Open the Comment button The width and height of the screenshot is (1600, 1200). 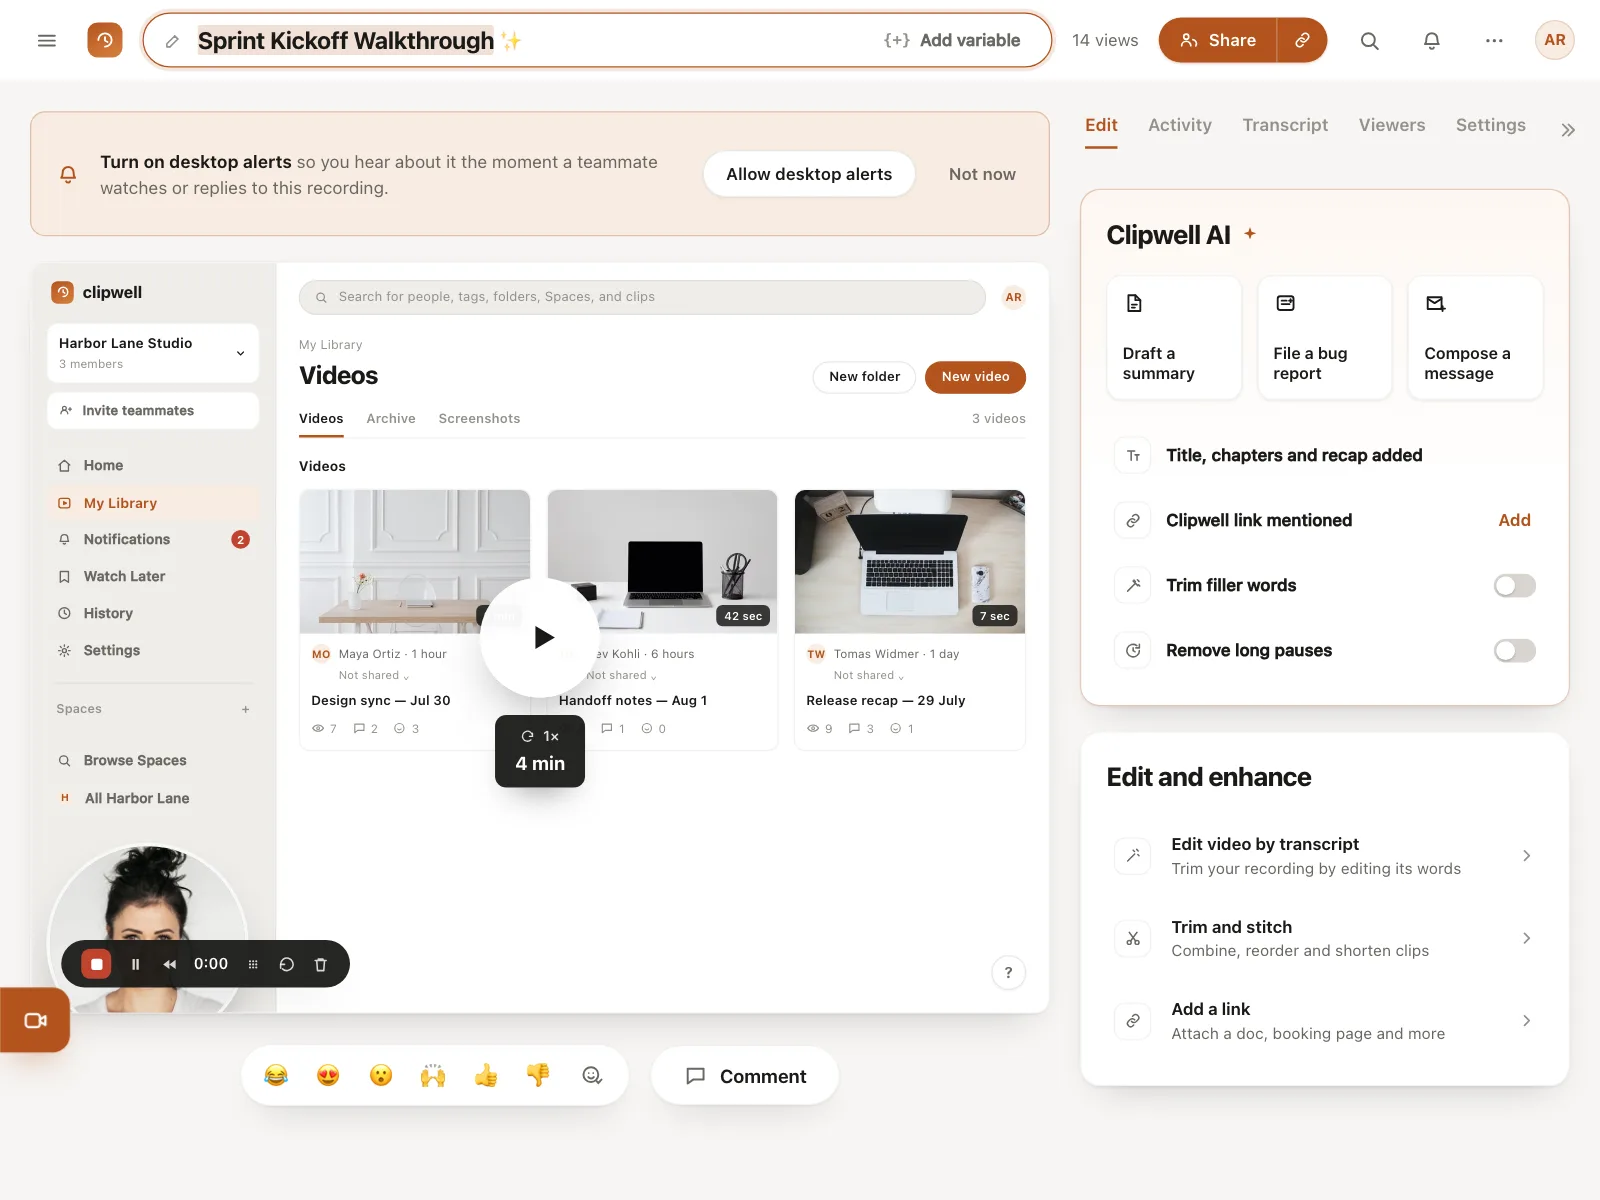pos(745,1076)
